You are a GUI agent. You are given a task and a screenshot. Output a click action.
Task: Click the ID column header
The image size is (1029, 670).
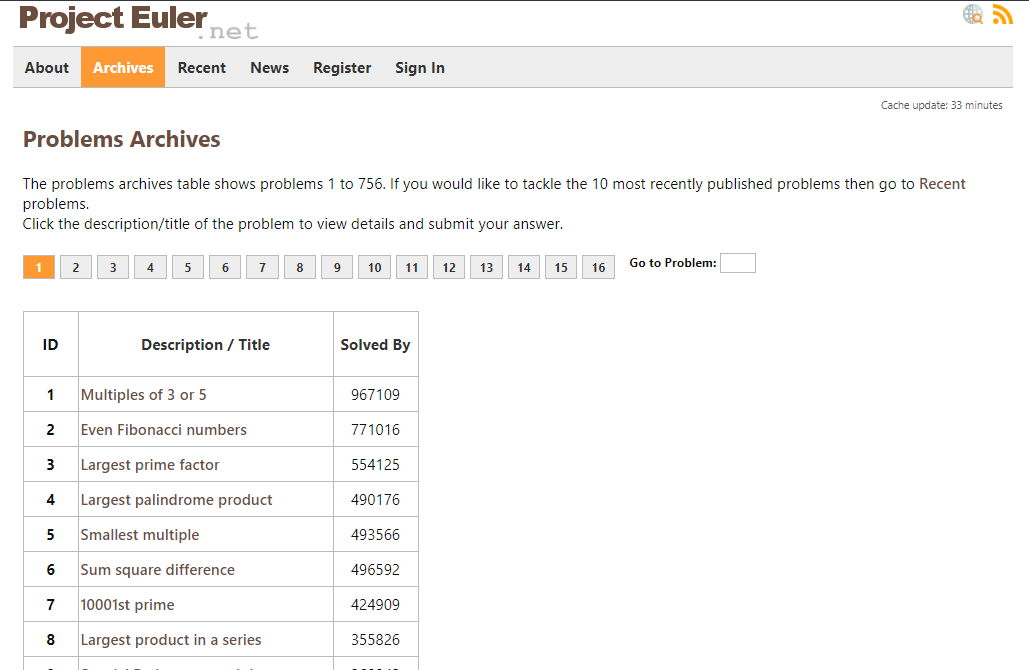pos(51,345)
